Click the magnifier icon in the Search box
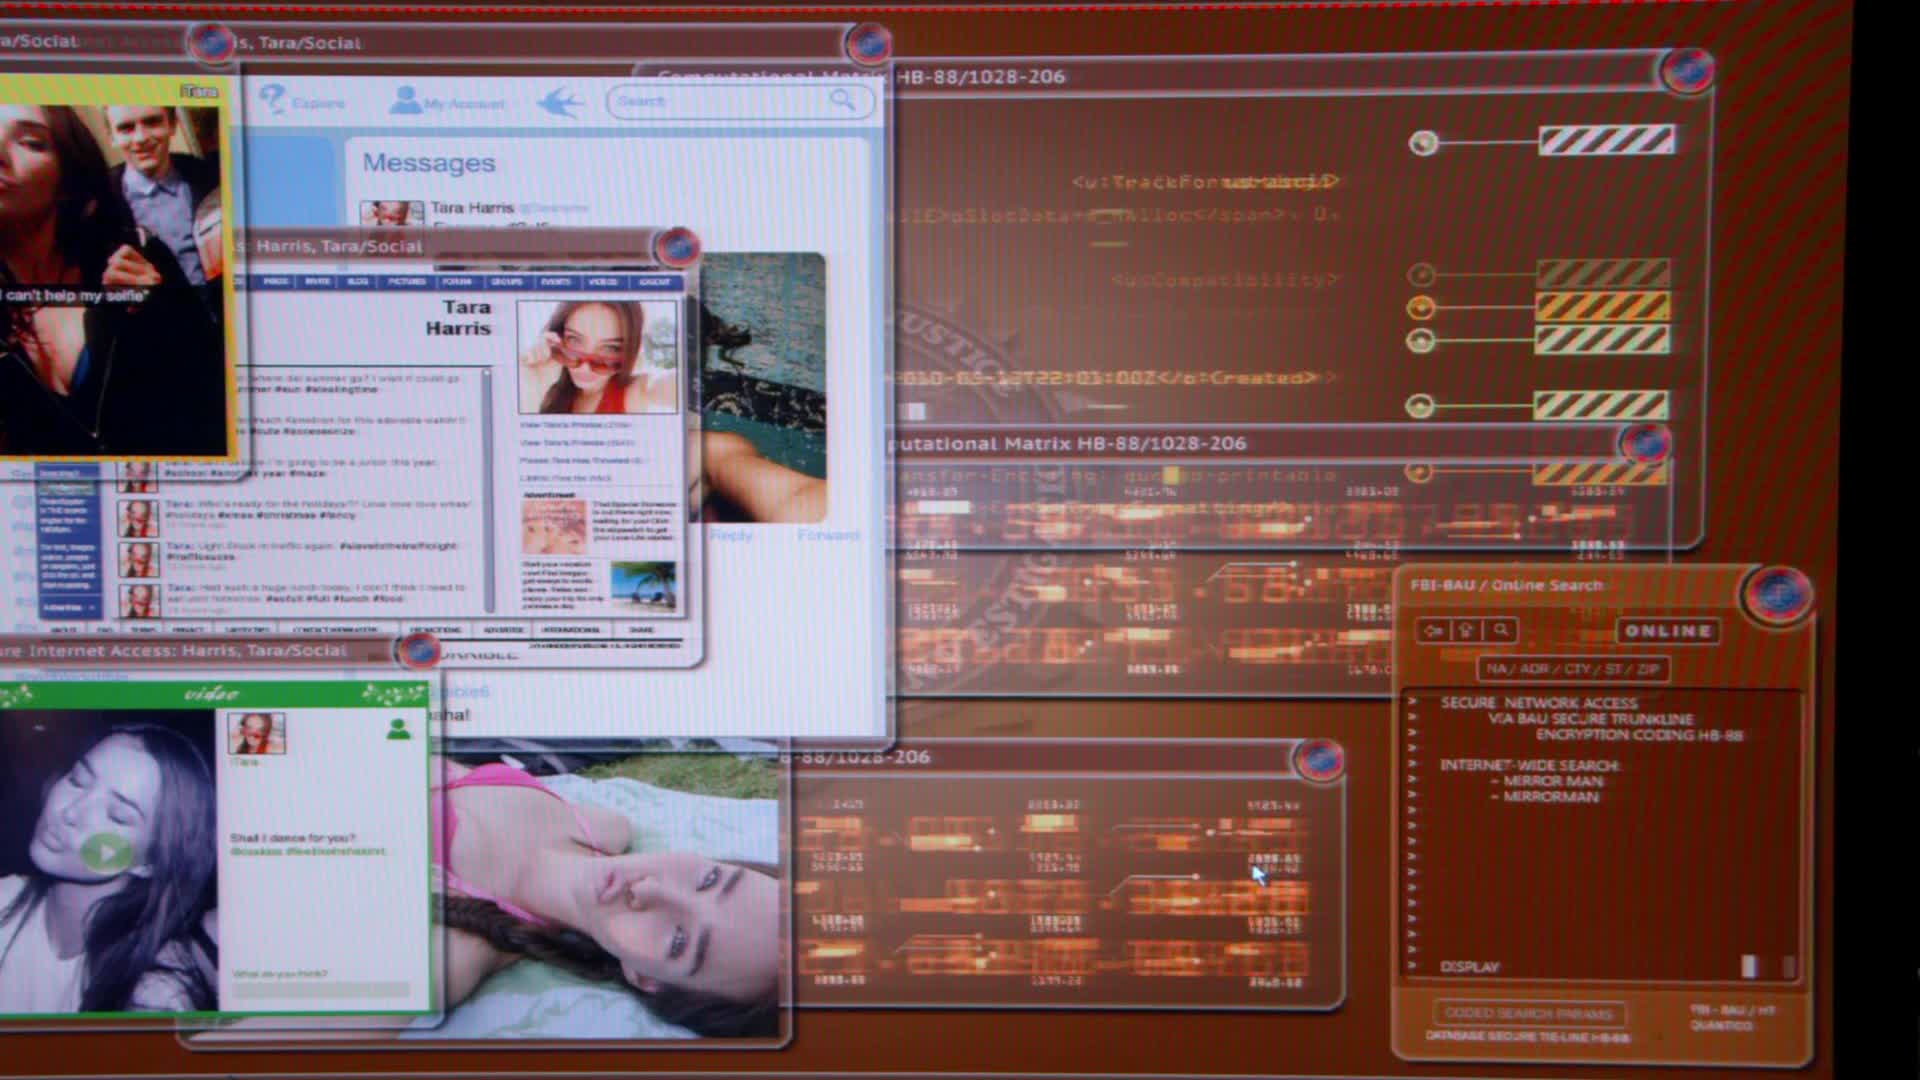This screenshot has height=1080, width=1920. tap(843, 100)
